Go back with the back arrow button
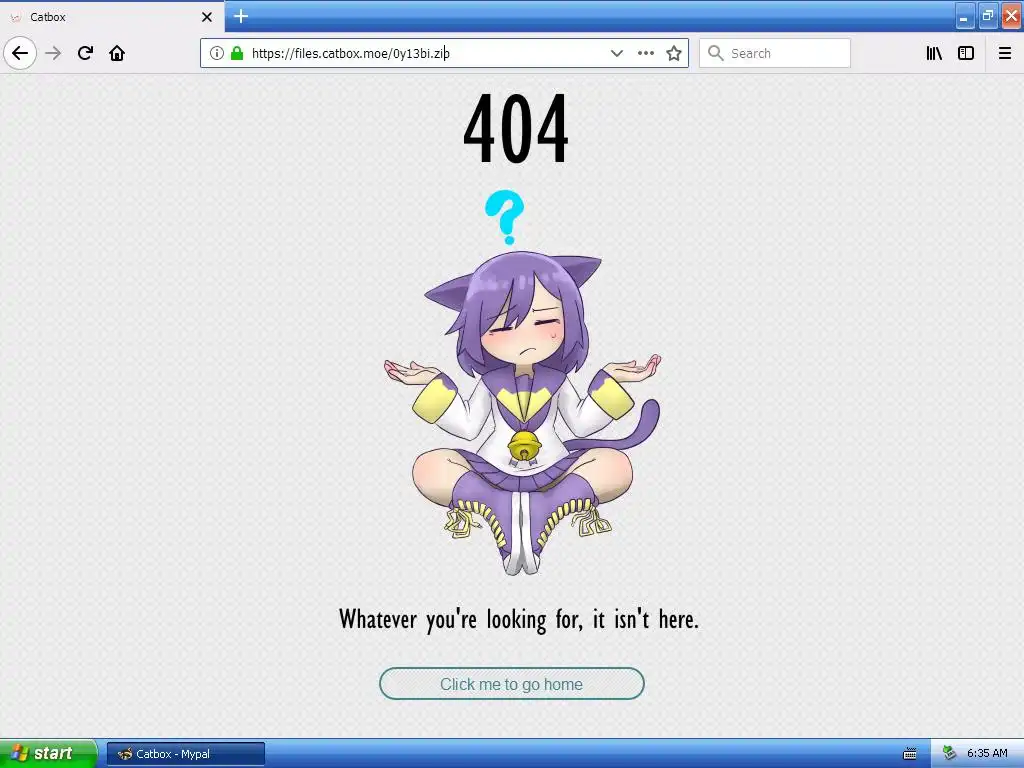 (x=20, y=53)
